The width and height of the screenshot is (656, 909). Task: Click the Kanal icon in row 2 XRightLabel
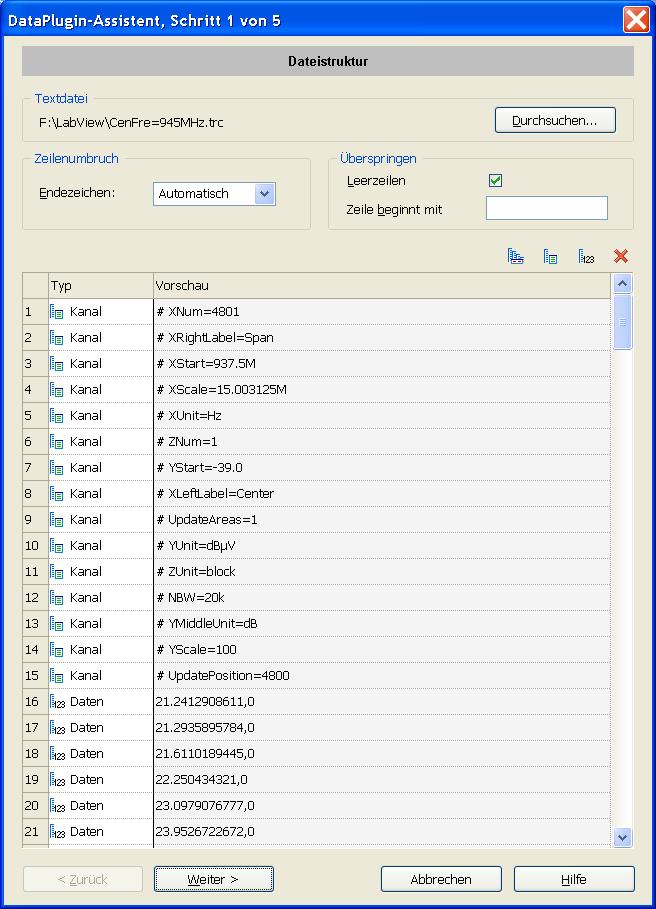(57, 338)
